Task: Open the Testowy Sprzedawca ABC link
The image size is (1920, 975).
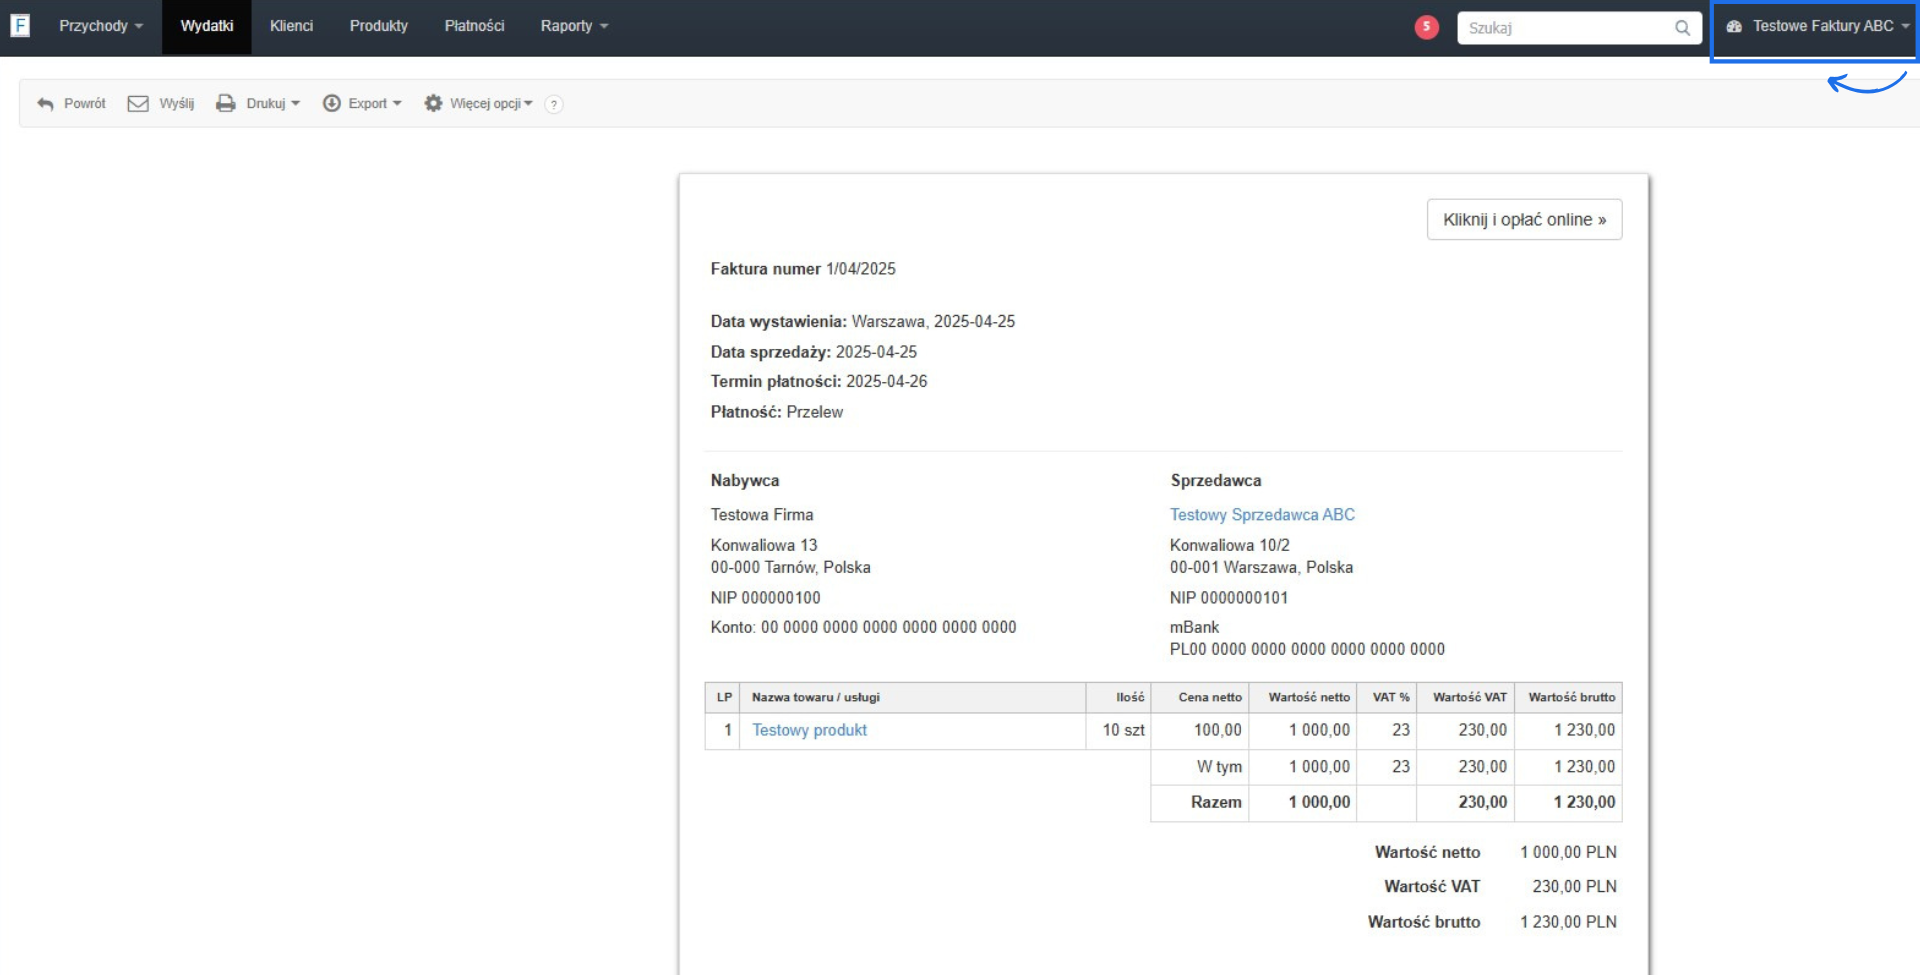Action: pos(1262,515)
